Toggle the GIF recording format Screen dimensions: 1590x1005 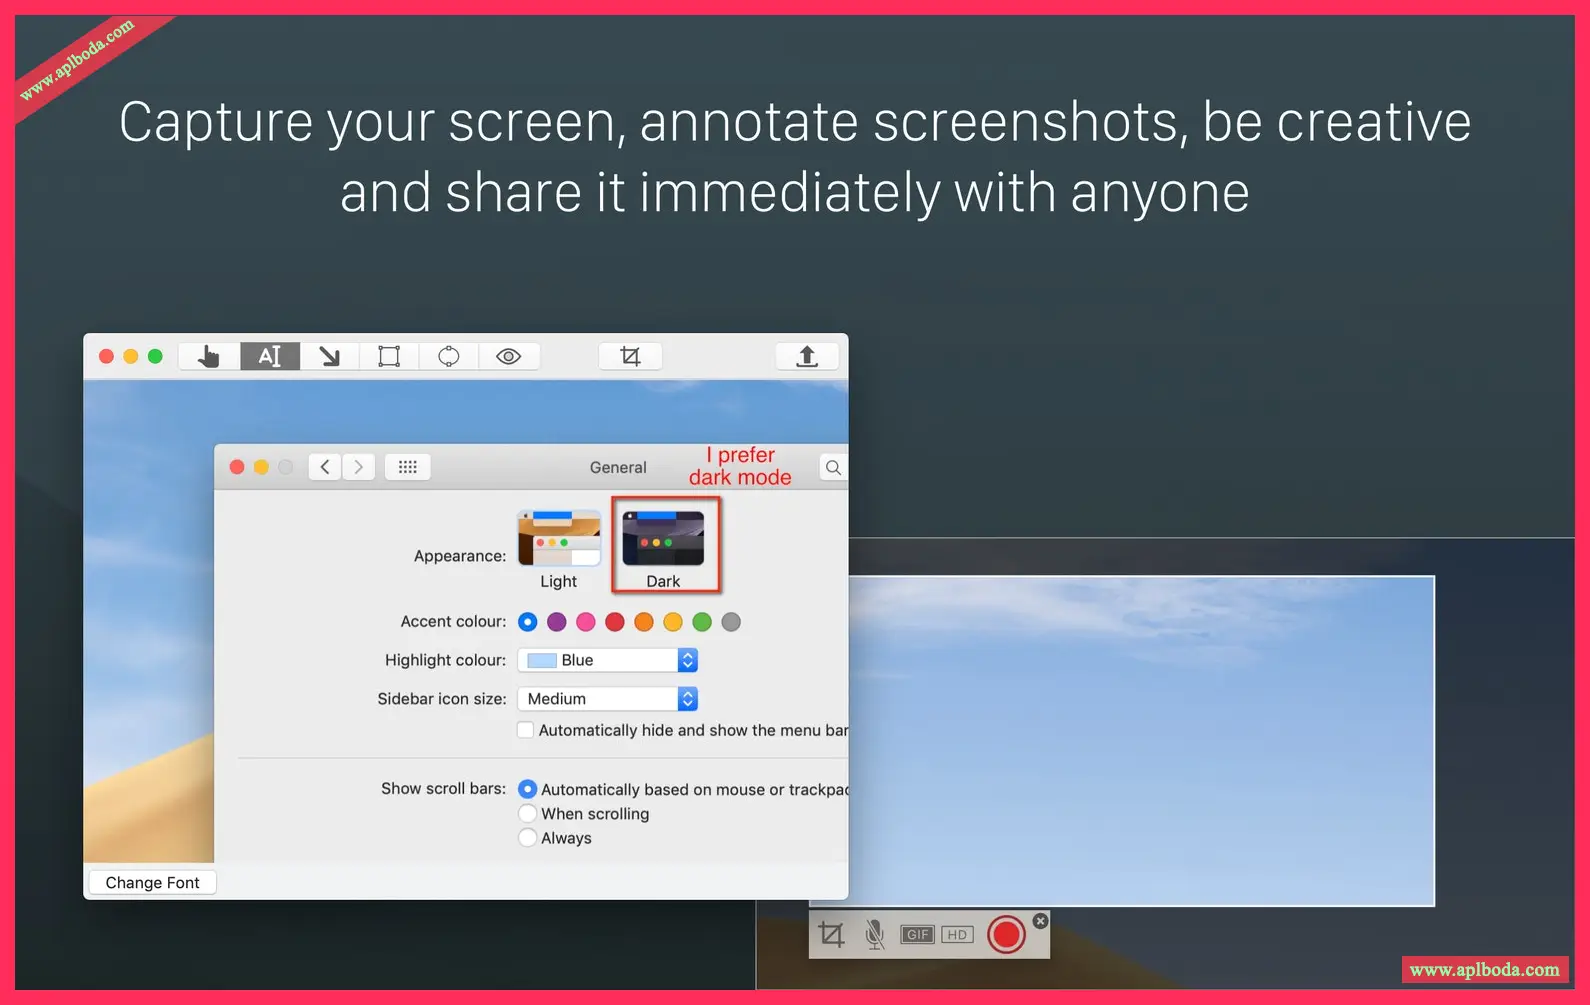[917, 934]
